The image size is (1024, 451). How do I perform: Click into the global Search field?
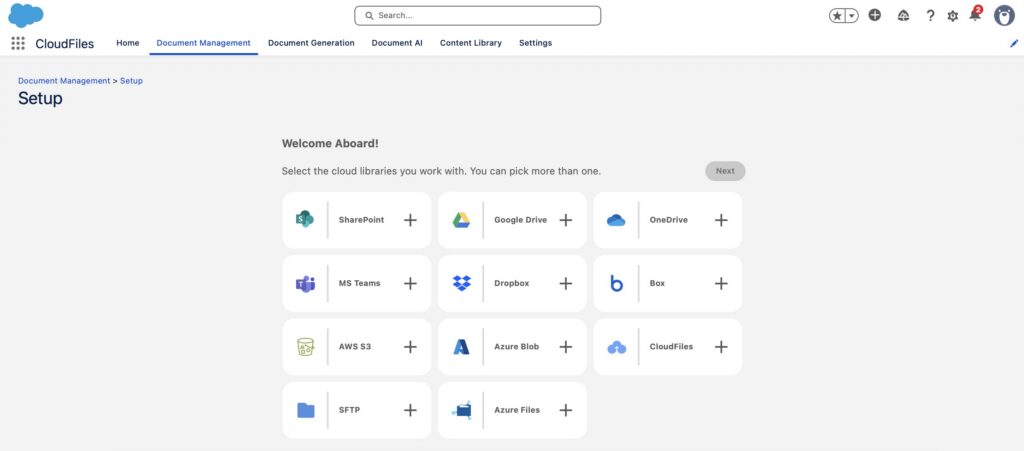pos(477,16)
